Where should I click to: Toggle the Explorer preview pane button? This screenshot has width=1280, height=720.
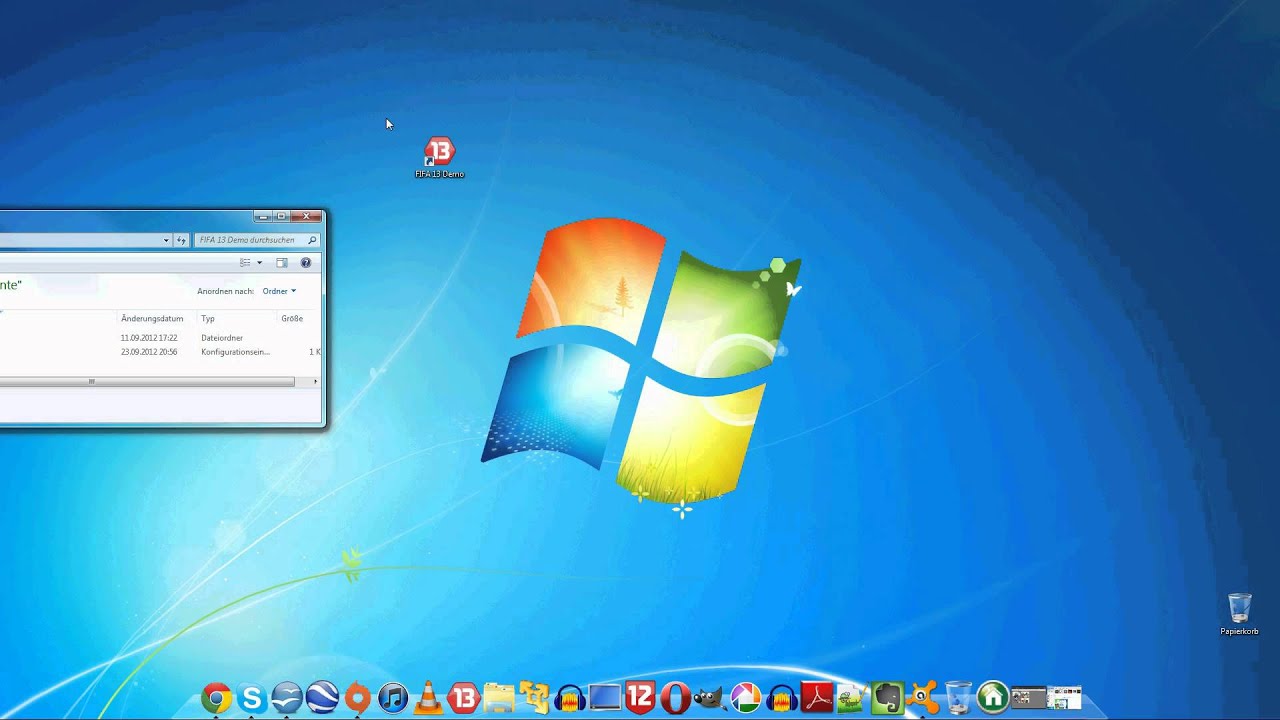click(282, 263)
